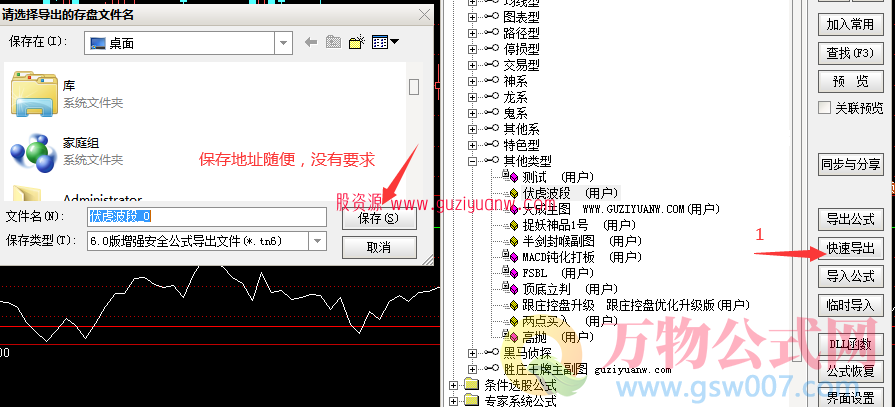895x407 pixels.
Task: Click the 同步与分享 button
Action: tap(850, 164)
